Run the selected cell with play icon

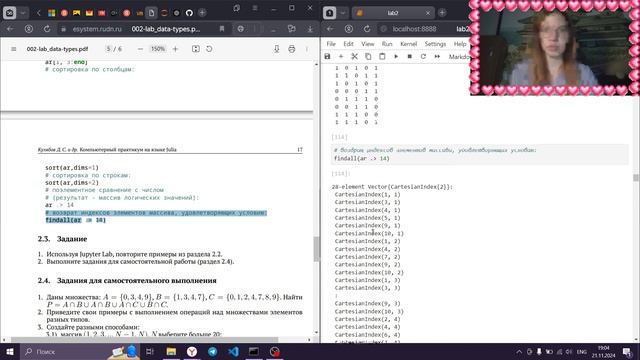coord(396,56)
